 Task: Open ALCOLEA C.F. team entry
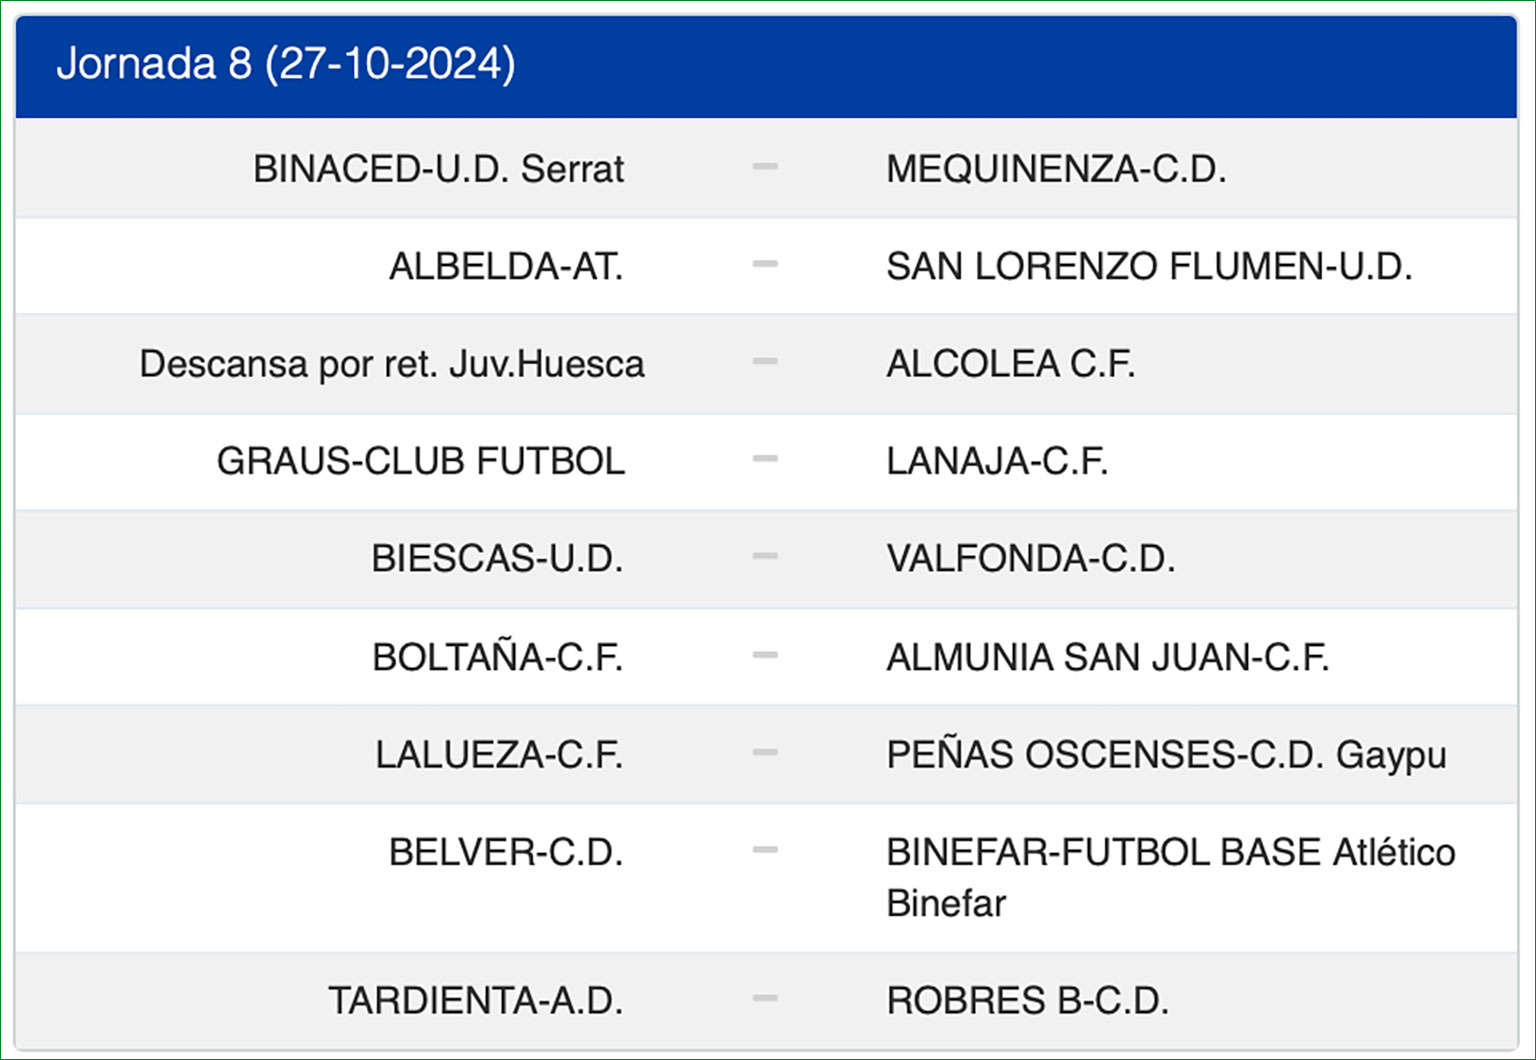point(1011,364)
